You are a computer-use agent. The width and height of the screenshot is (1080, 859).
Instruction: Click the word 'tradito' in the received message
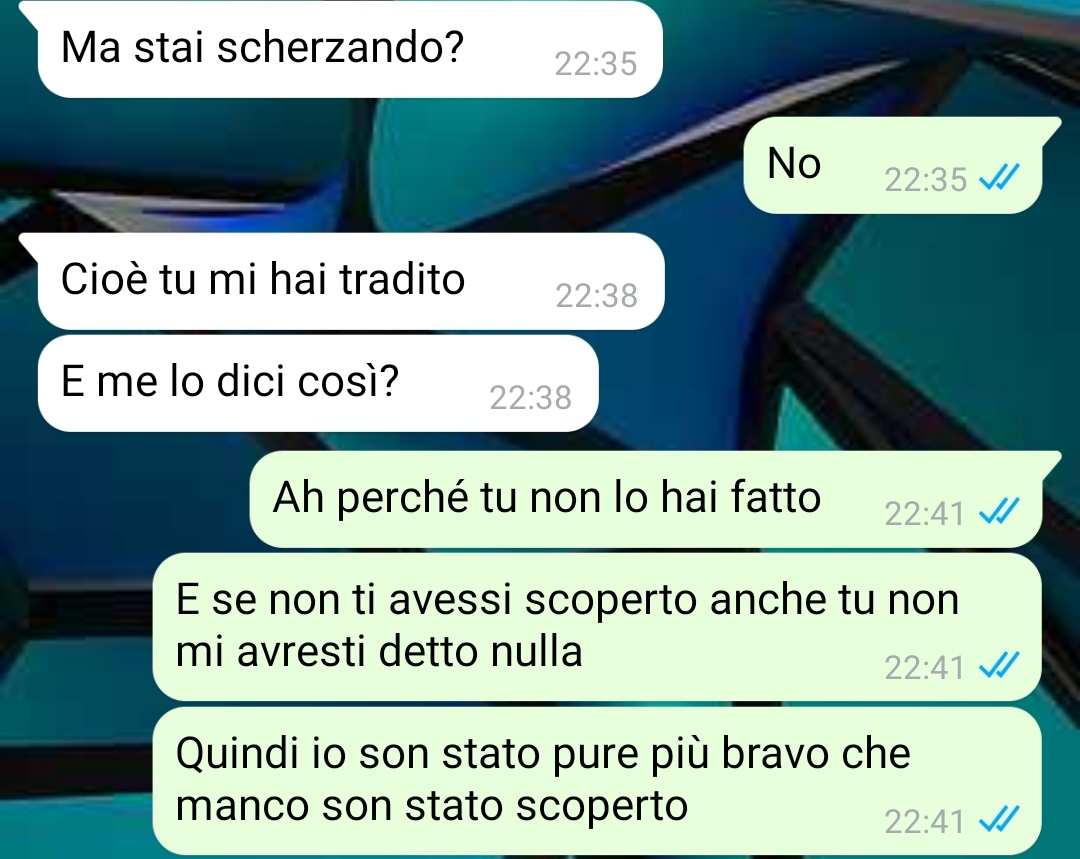(402, 279)
